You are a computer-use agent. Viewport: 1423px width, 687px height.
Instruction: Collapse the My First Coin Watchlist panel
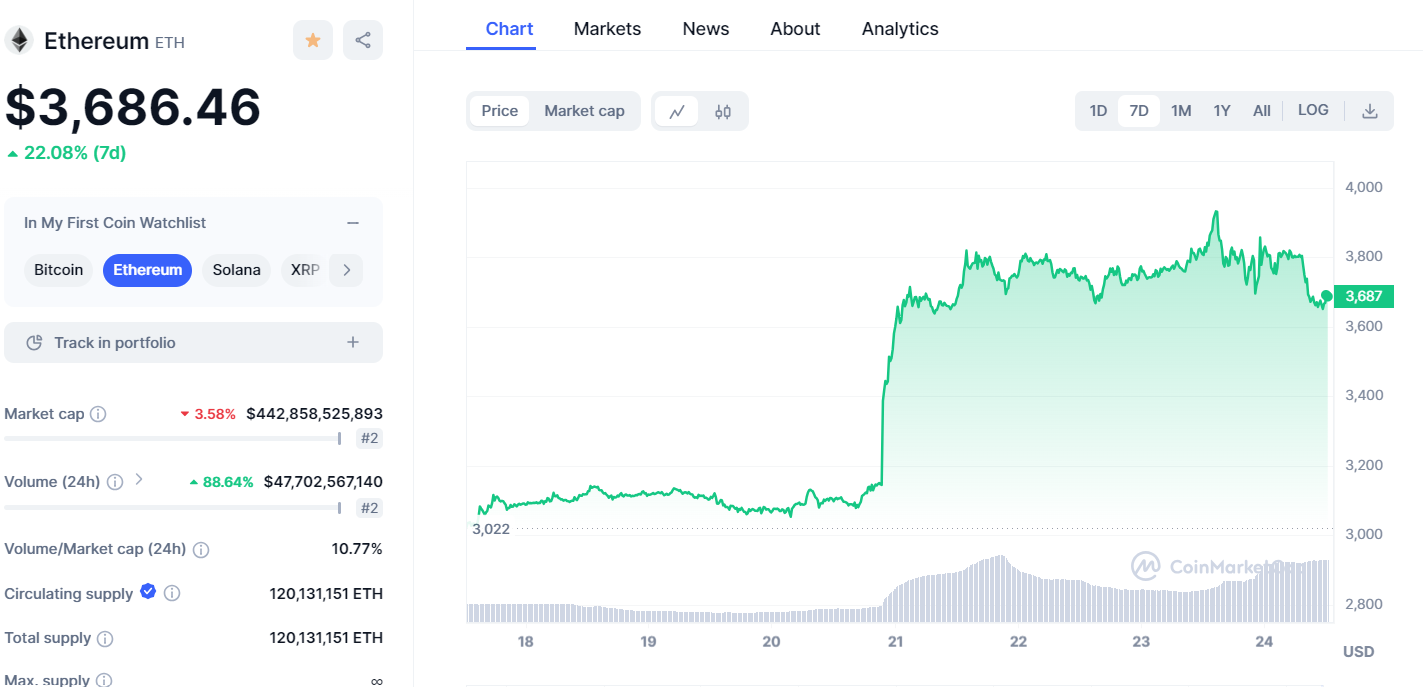point(353,223)
